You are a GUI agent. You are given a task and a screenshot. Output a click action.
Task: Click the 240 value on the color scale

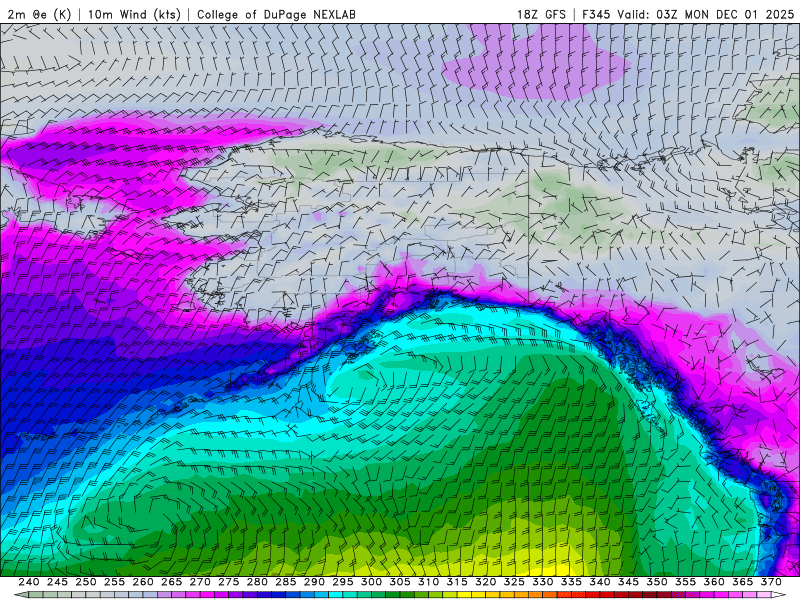point(29,582)
